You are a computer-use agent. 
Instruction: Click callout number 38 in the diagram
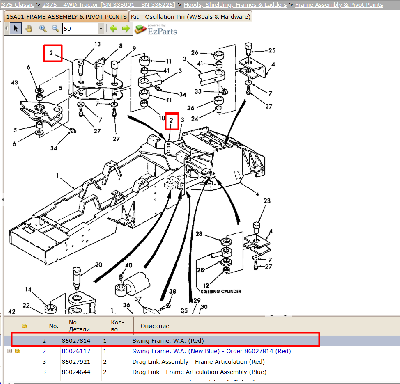(x=172, y=291)
